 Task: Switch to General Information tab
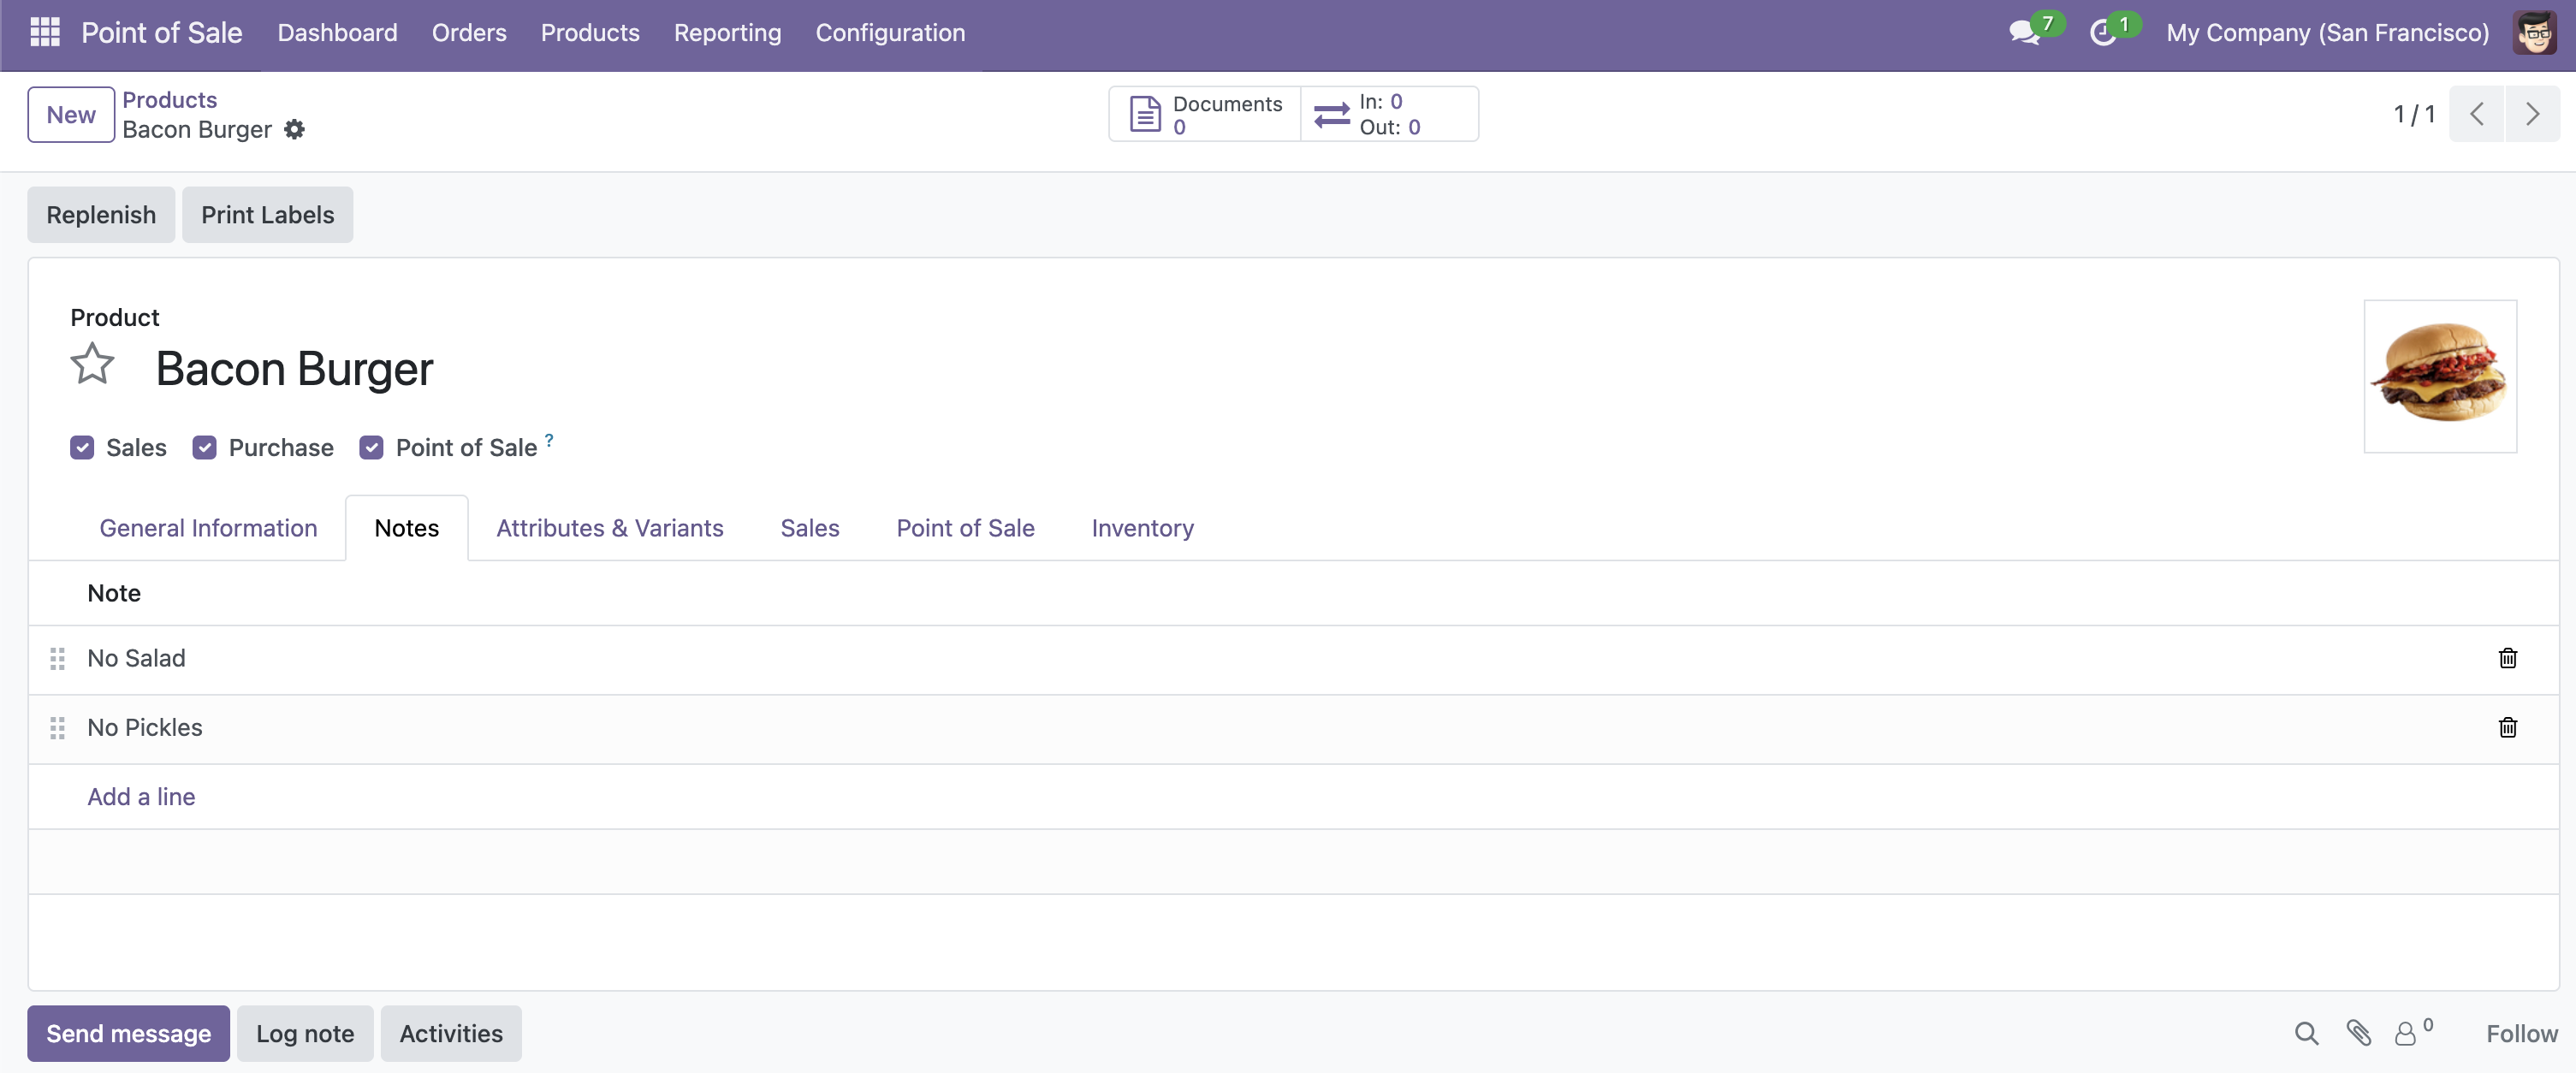(208, 528)
